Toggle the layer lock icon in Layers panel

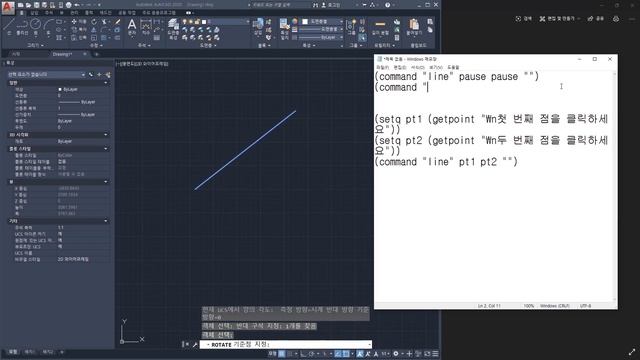[x=197, y=21]
